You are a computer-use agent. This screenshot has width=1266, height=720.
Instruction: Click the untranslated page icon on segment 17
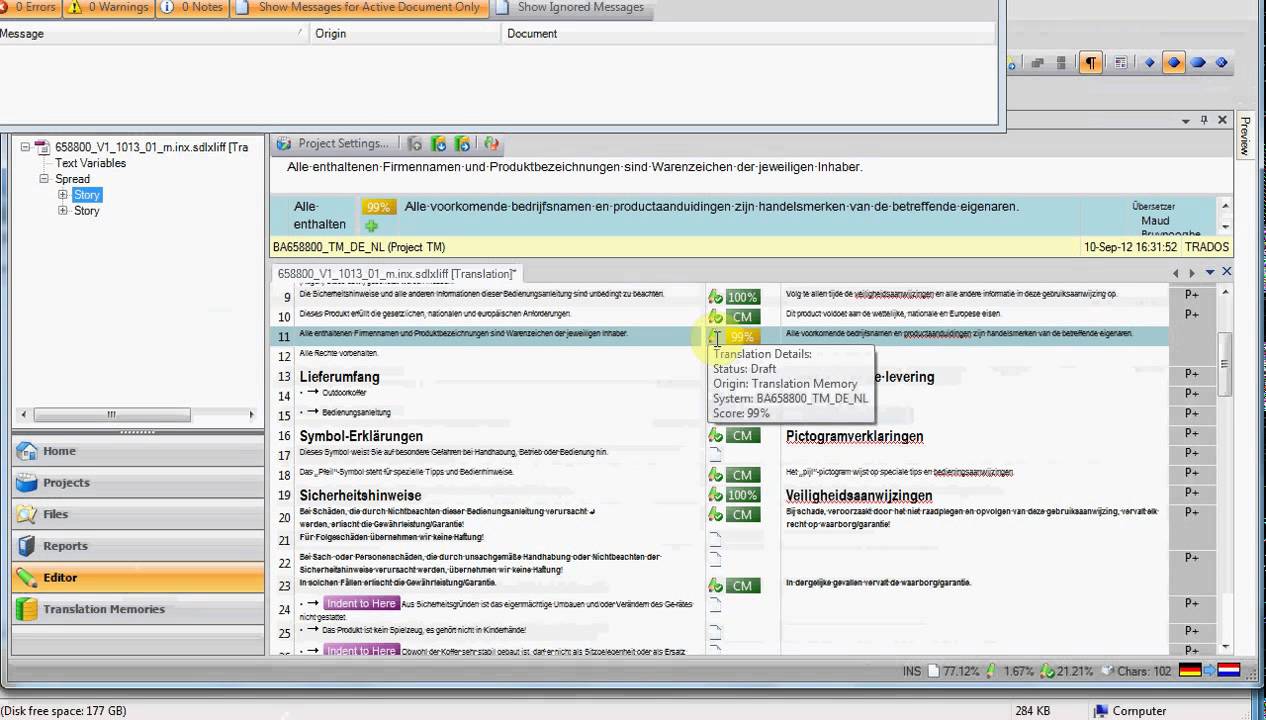[x=715, y=454]
